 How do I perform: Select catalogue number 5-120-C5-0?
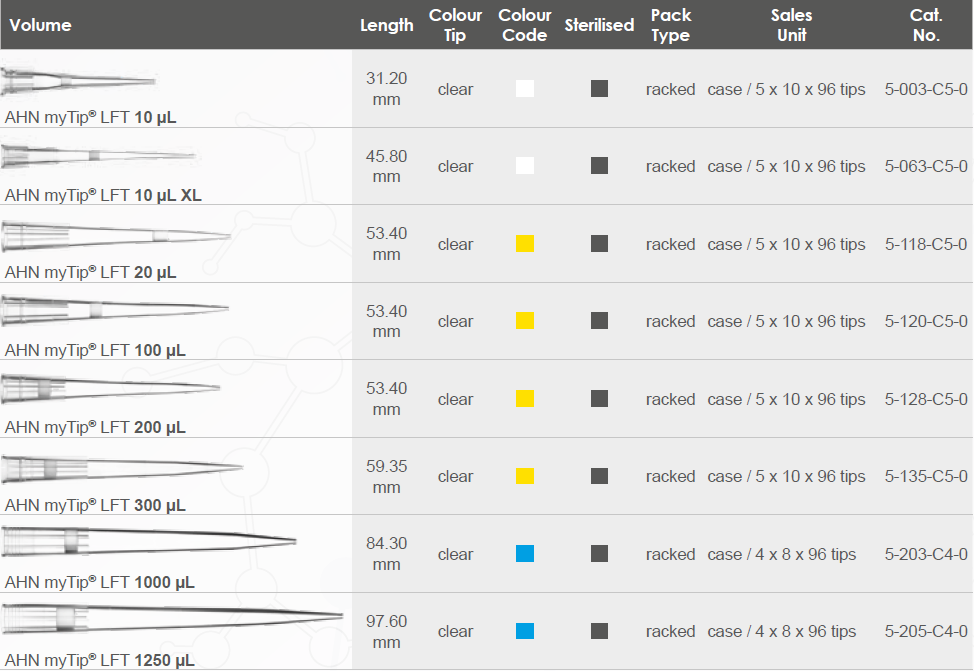click(926, 321)
